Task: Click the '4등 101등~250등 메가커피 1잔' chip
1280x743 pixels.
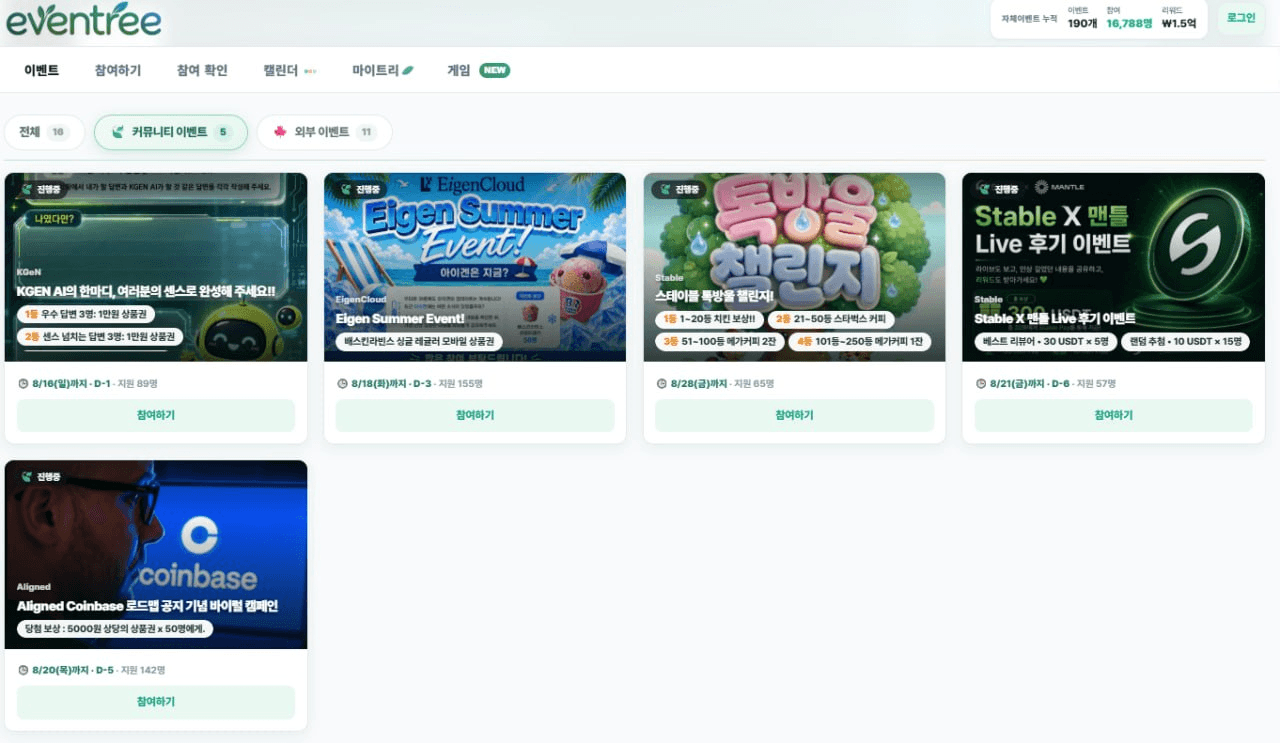Action: (x=860, y=342)
